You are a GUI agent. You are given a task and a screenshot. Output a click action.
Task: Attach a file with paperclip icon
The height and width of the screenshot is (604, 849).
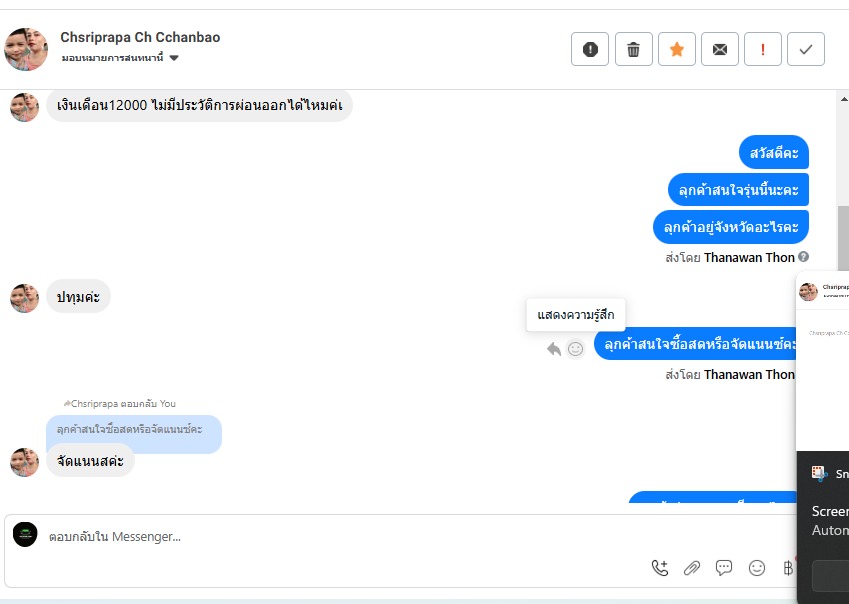pos(691,568)
